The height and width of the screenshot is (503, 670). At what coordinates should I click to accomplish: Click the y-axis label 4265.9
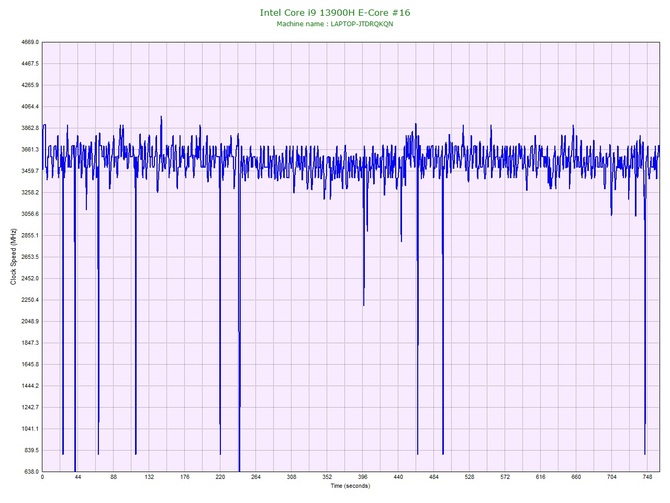29,85
